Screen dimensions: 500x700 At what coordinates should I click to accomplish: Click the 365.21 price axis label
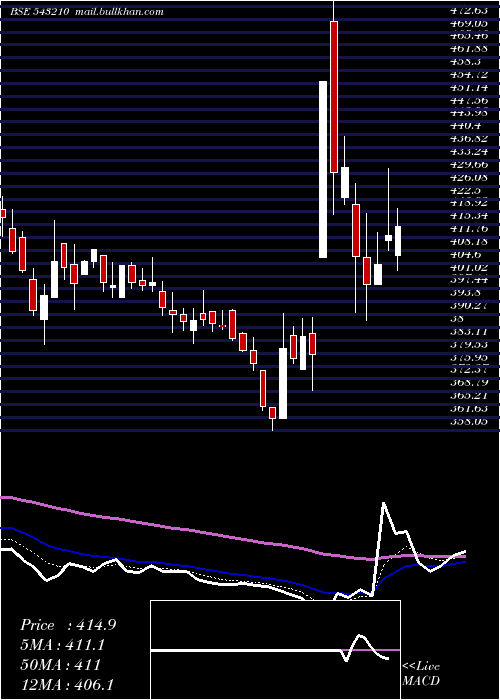pyautogui.click(x=468, y=396)
